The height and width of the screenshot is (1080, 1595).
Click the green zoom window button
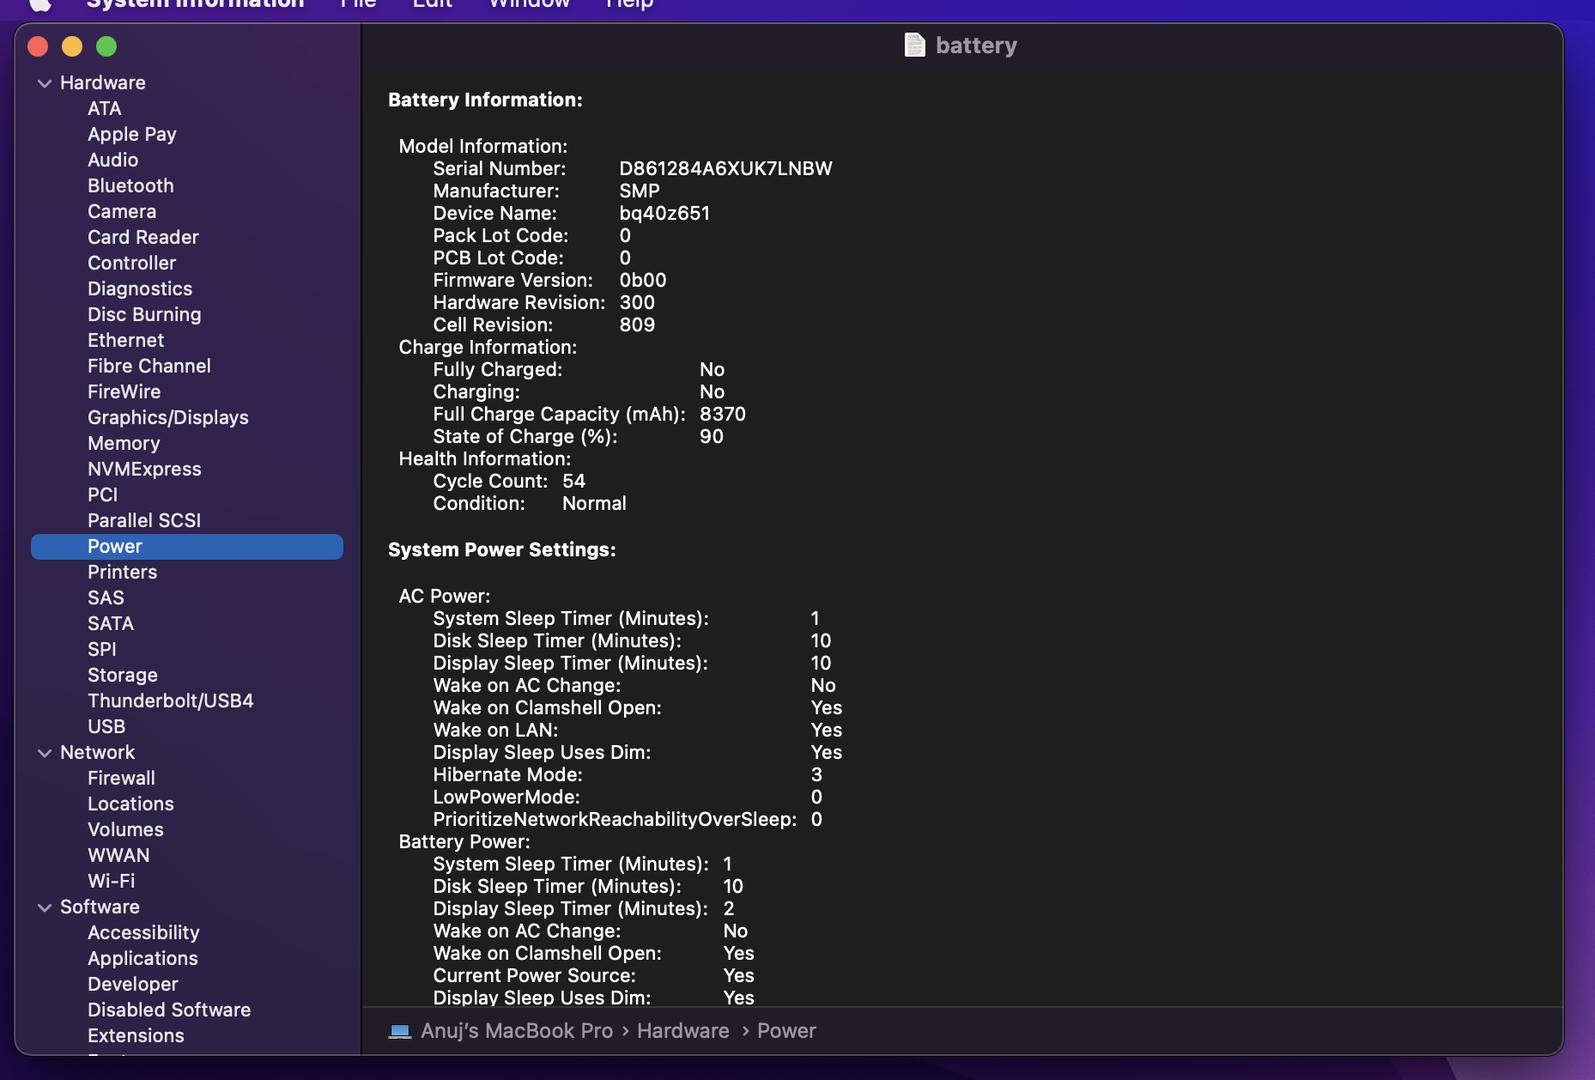click(x=106, y=46)
